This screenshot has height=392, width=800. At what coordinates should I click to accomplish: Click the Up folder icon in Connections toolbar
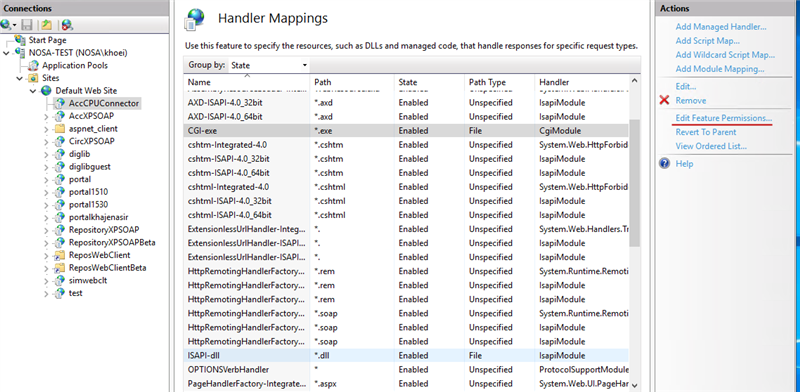tap(46, 24)
